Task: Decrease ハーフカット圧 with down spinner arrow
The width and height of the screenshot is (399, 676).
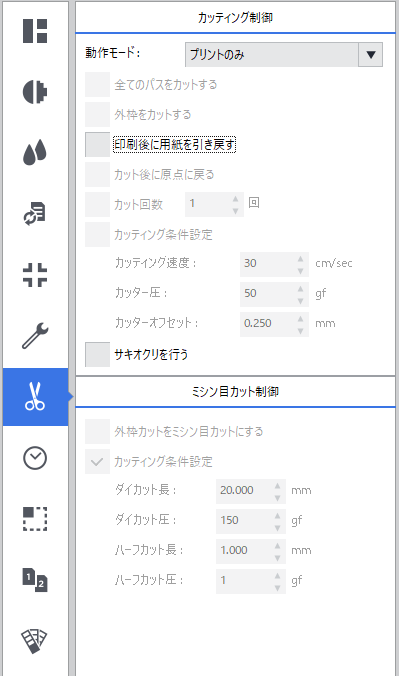Action: tap(278, 588)
